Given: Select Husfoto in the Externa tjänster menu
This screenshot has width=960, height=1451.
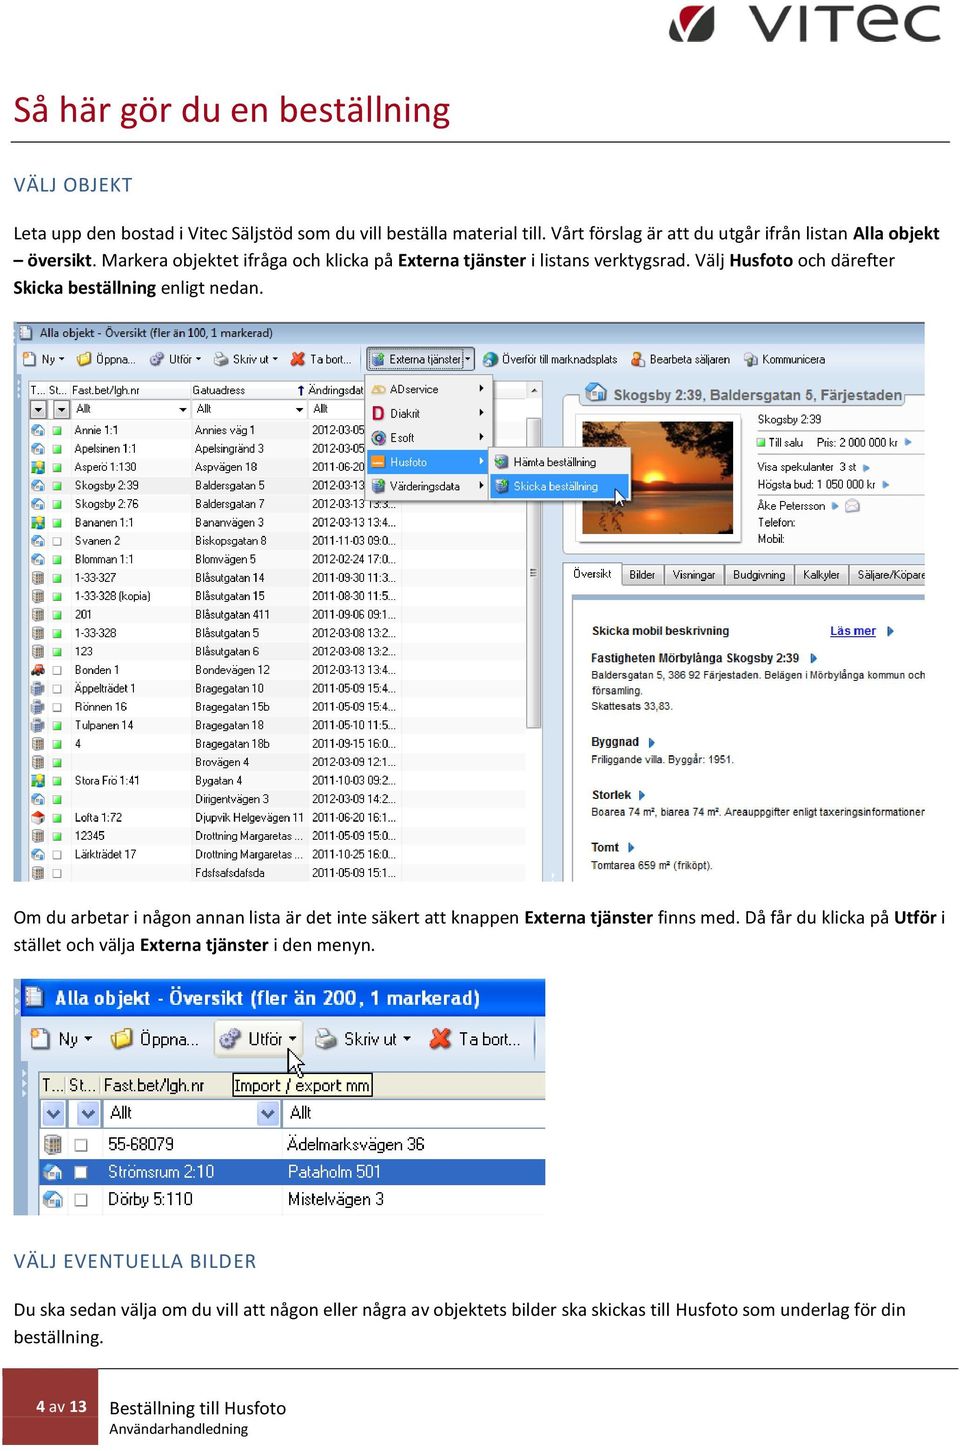Looking at the screenshot, I should click(x=427, y=462).
